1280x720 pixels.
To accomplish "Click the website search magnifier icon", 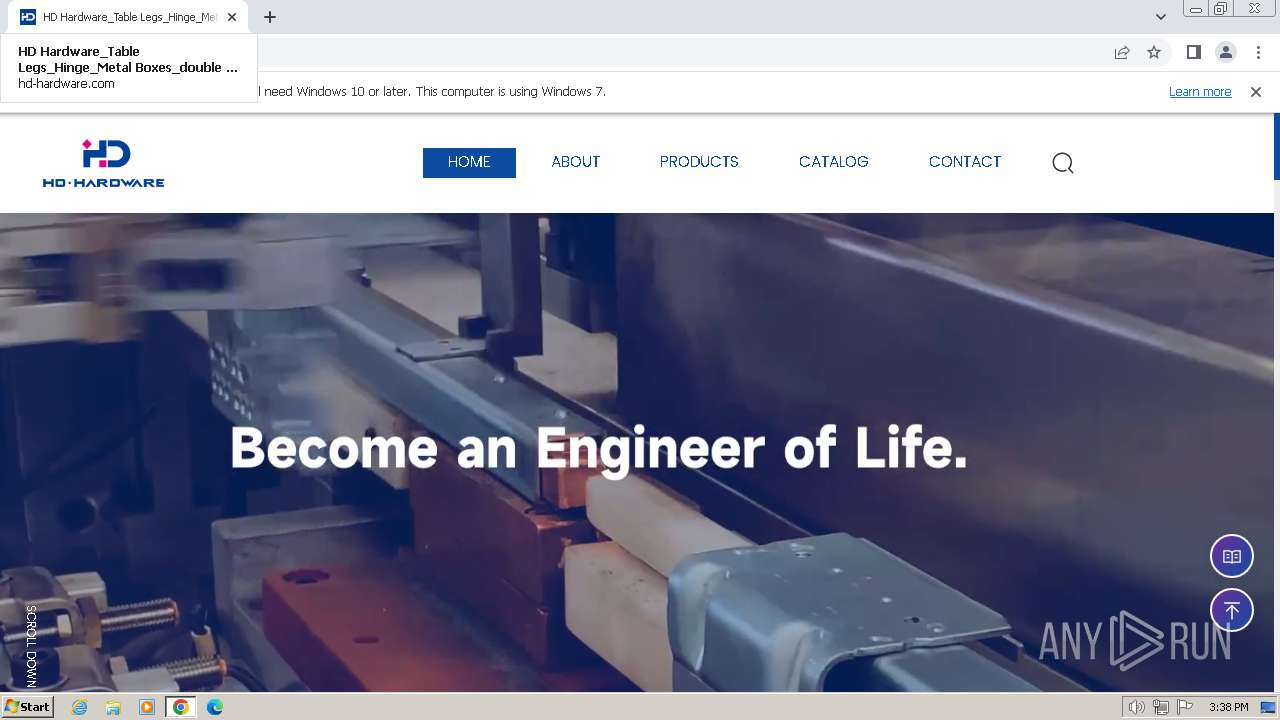I will pyautogui.click(x=1063, y=163).
